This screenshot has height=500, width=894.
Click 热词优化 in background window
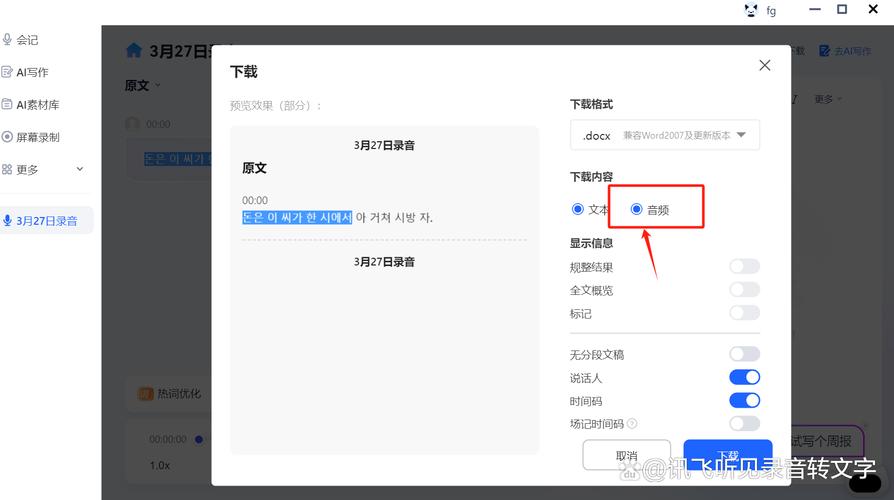[x=170, y=393]
